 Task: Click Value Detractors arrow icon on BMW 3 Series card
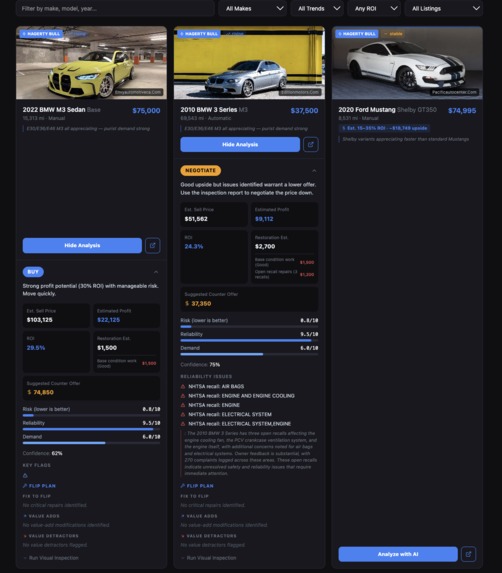[183, 536]
